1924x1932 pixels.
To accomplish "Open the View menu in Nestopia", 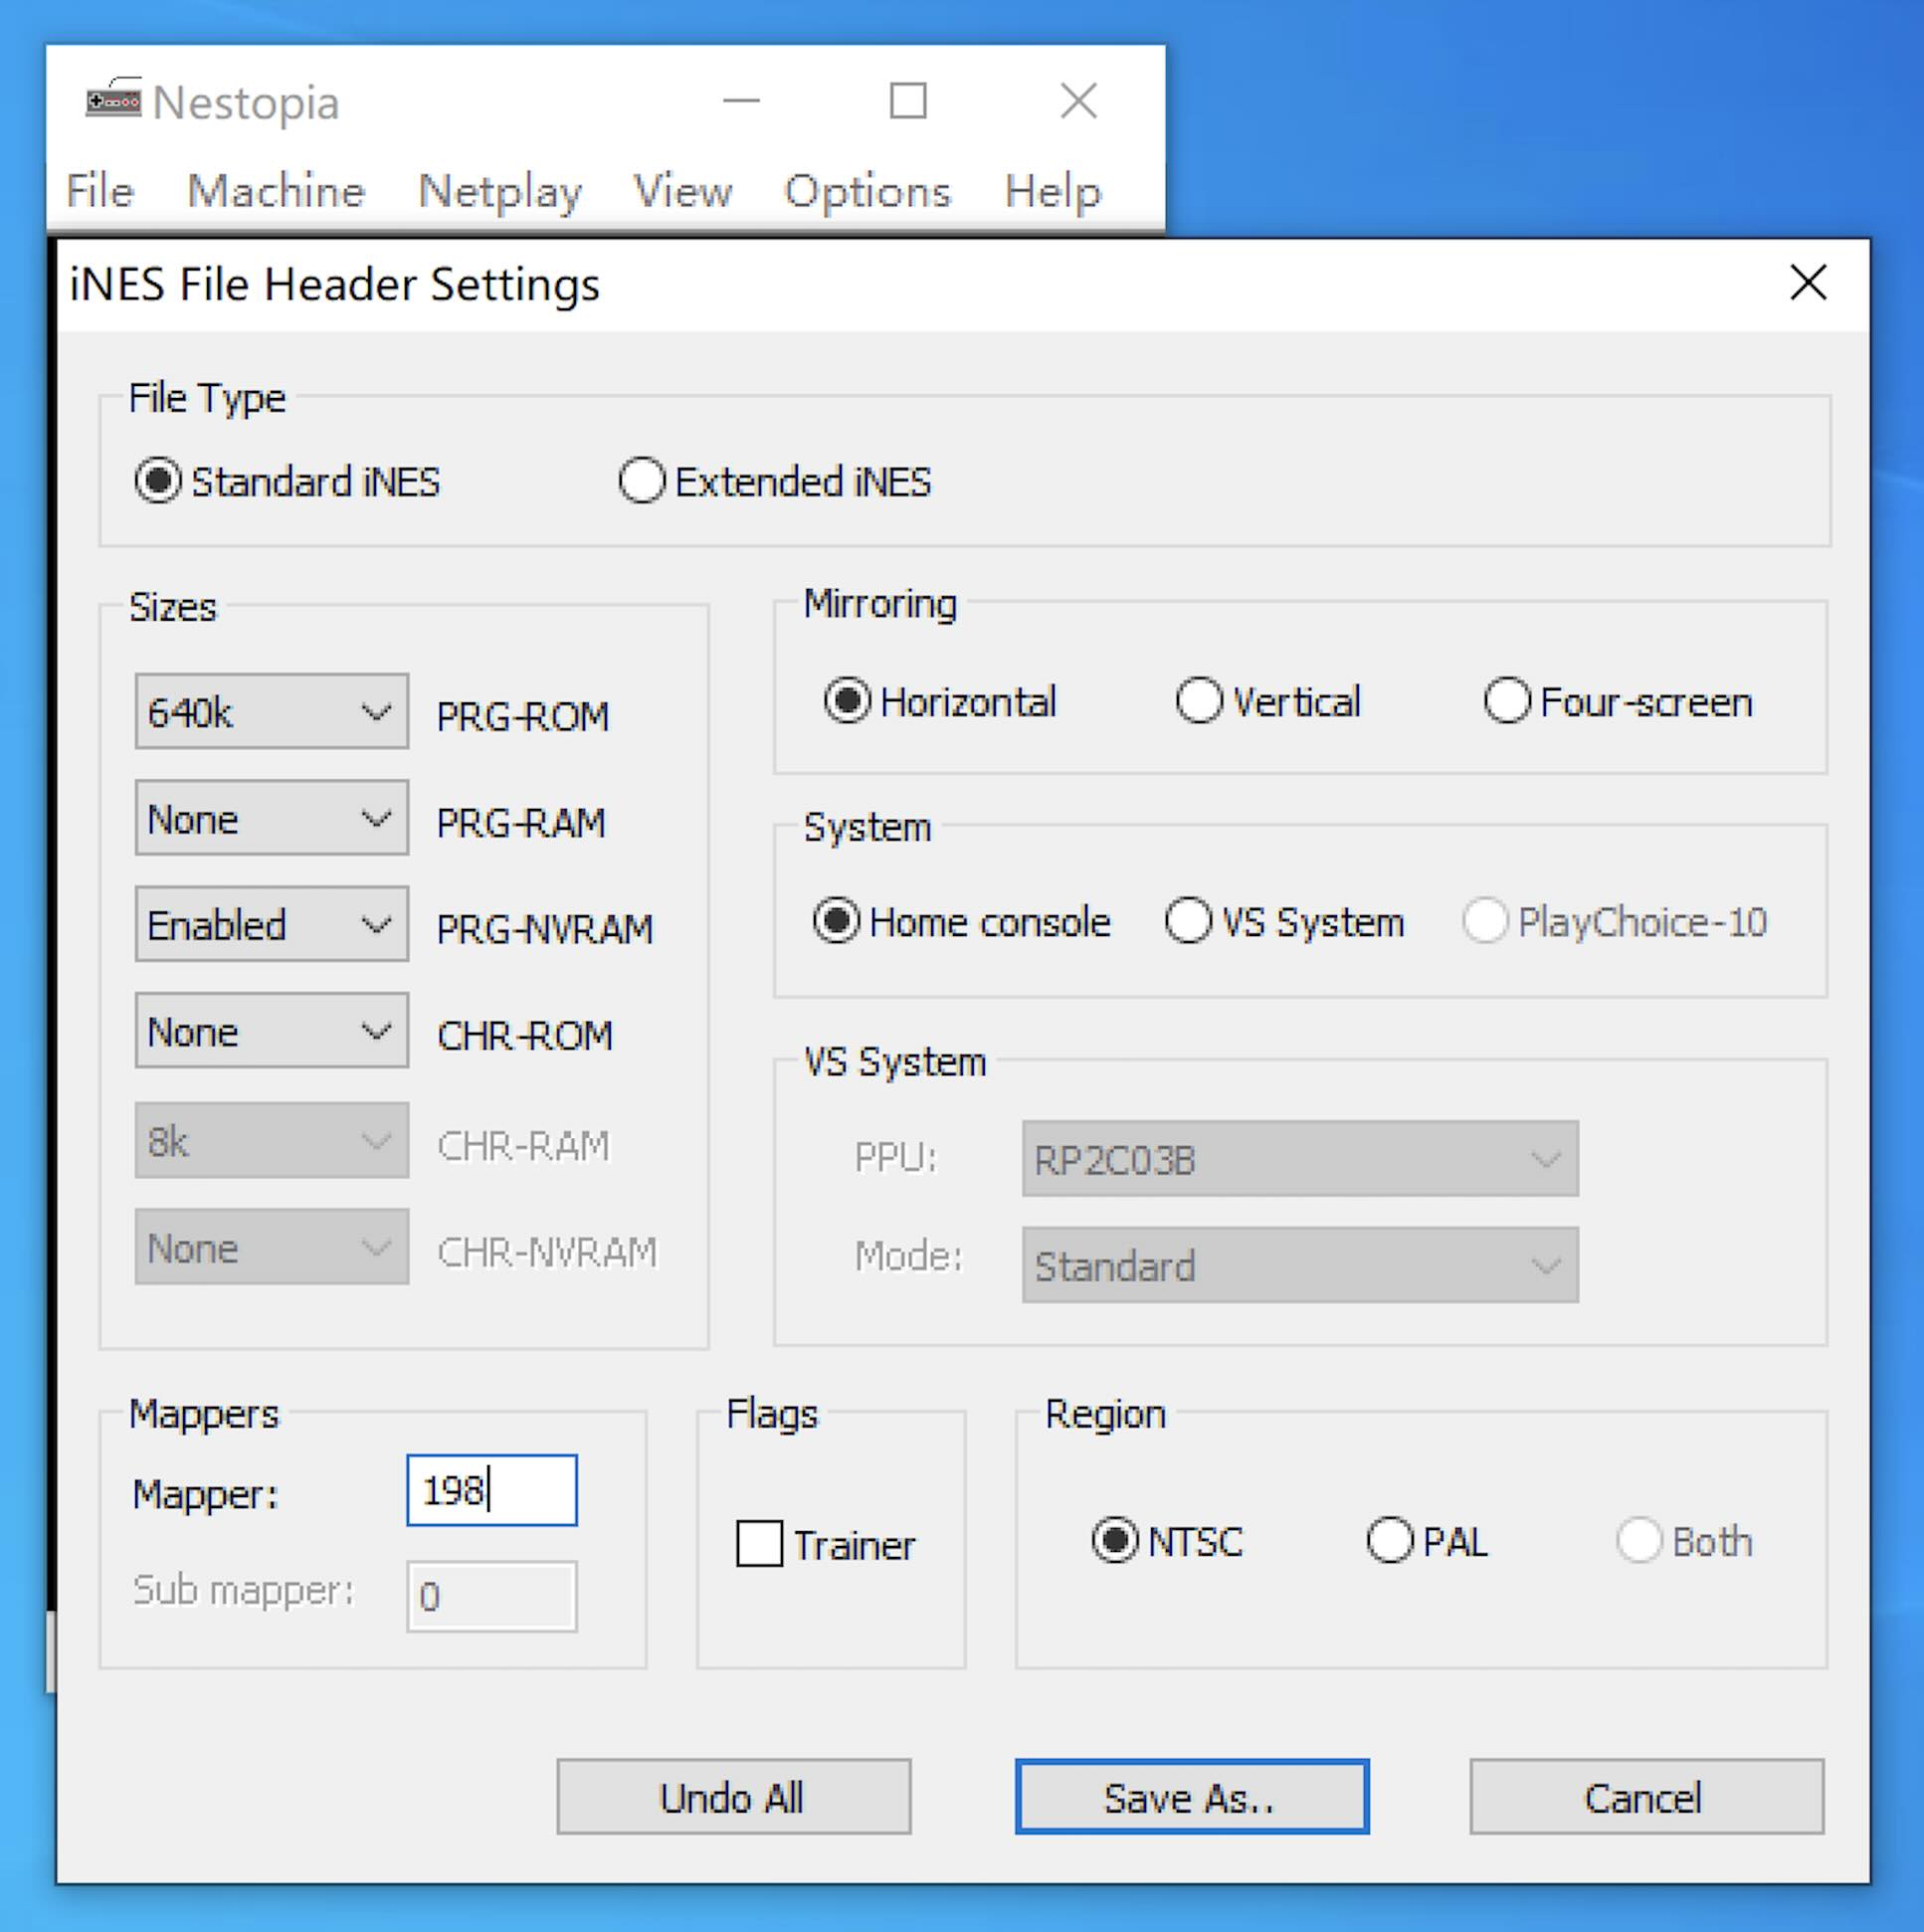I will click(682, 190).
